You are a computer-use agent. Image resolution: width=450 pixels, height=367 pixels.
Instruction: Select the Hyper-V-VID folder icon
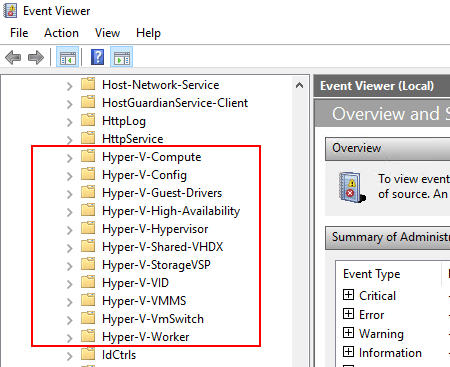[x=88, y=282]
